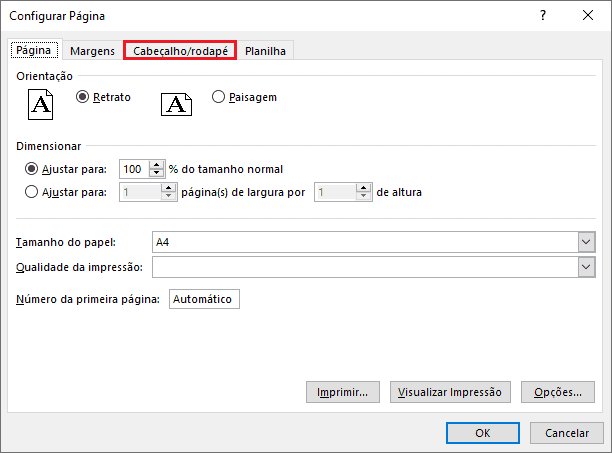612x453 pixels.
Task: Select Ajustar para pages wide by tall option
Action: coord(31,192)
